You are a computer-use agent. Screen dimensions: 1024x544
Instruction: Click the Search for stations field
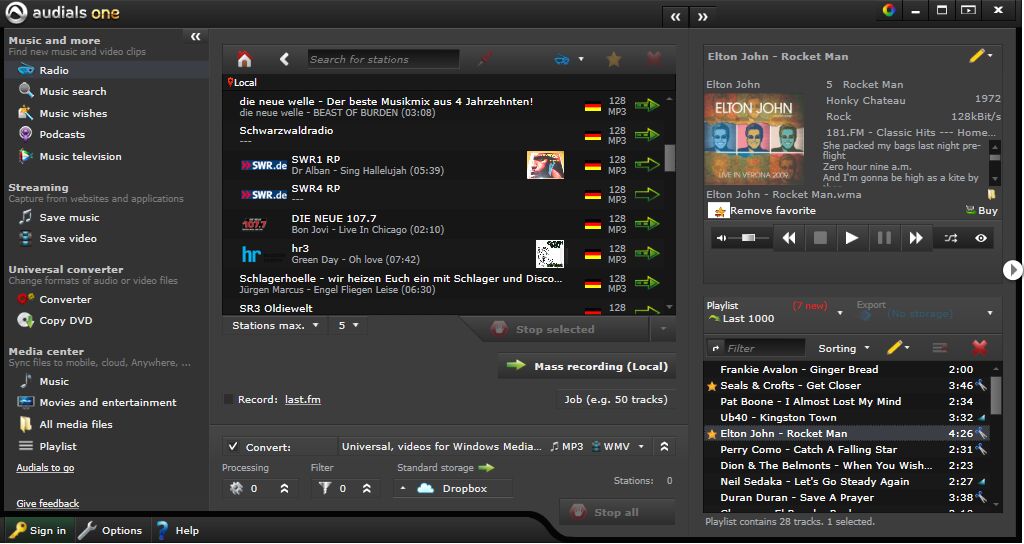click(x=383, y=60)
